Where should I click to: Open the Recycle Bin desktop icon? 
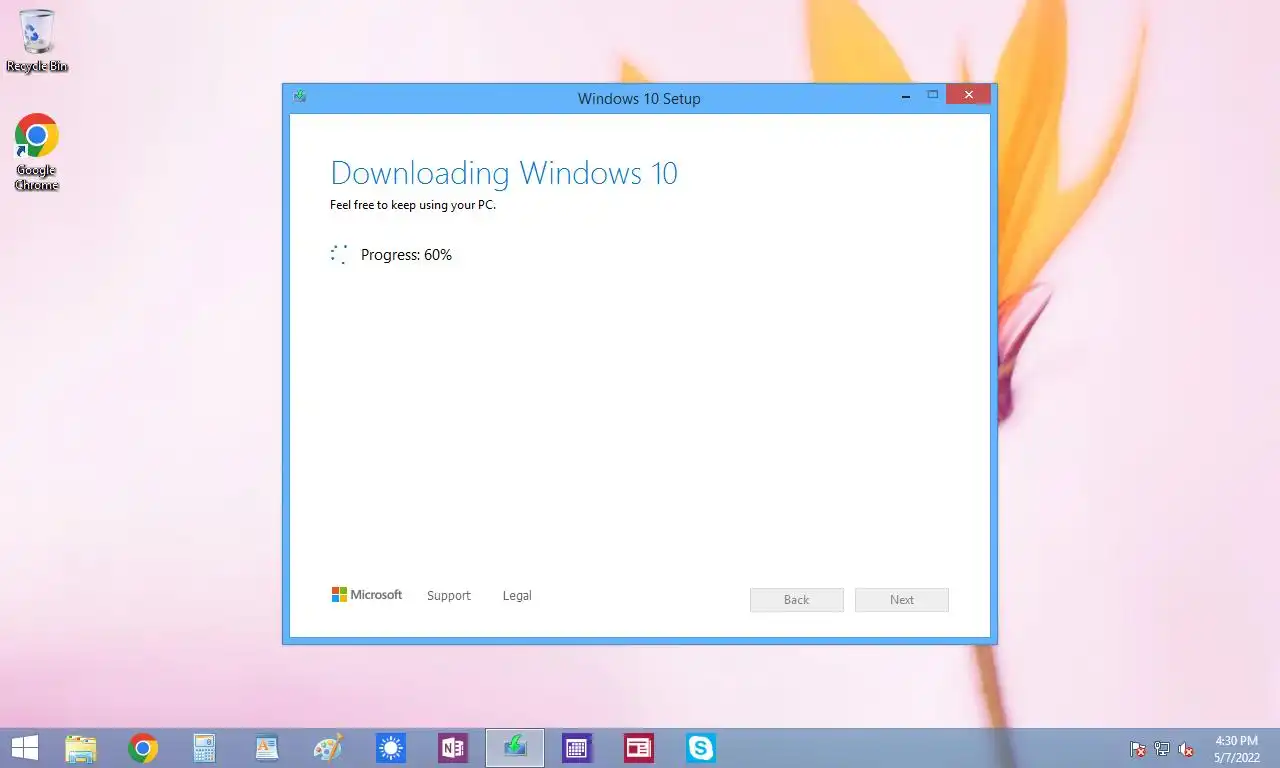click(37, 41)
